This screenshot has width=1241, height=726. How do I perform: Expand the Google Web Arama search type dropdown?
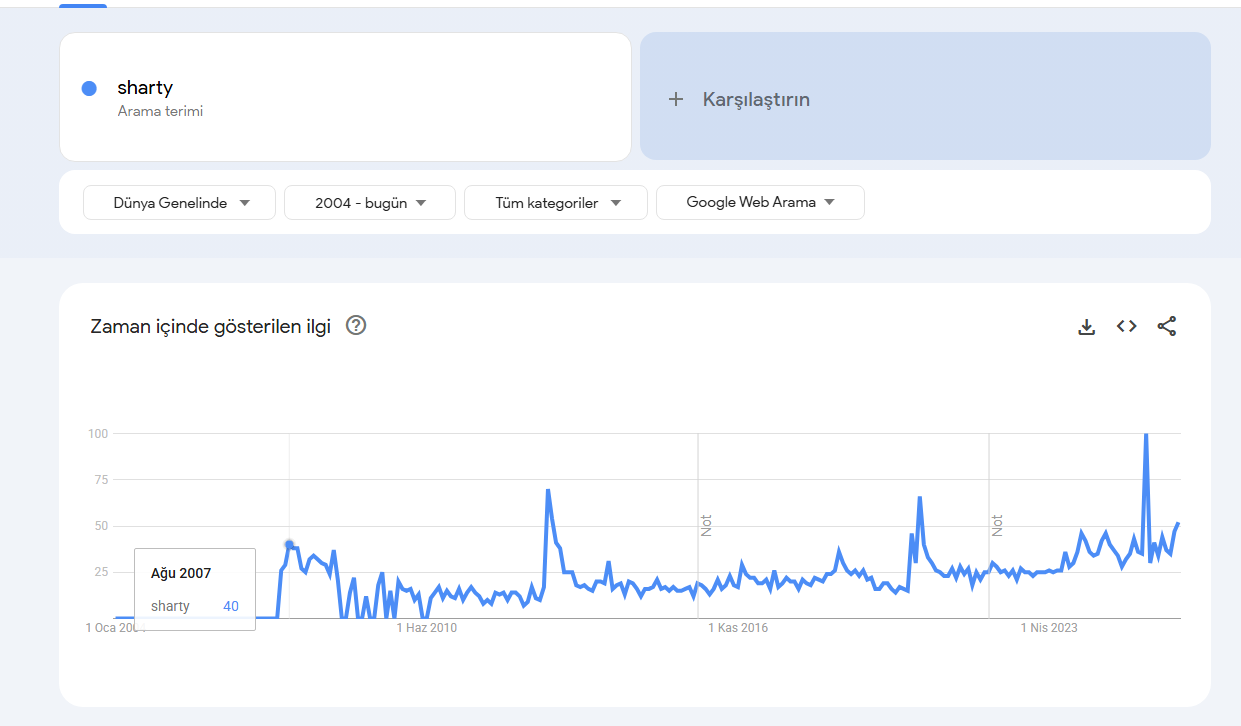tap(760, 202)
